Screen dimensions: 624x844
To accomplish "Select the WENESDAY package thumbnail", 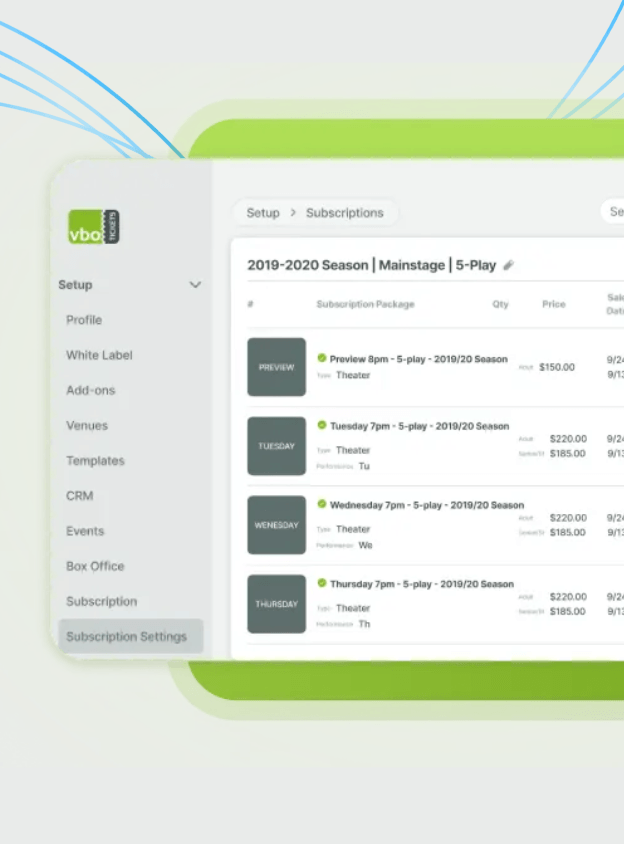I will tap(276, 525).
